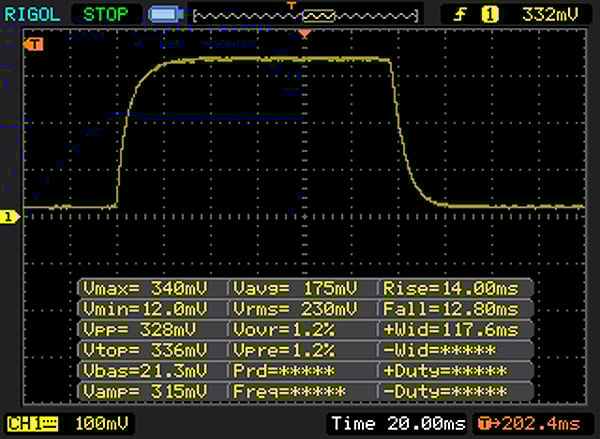Click the 332mV trigger level value
The height and width of the screenshot is (439, 600).
click(550, 15)
